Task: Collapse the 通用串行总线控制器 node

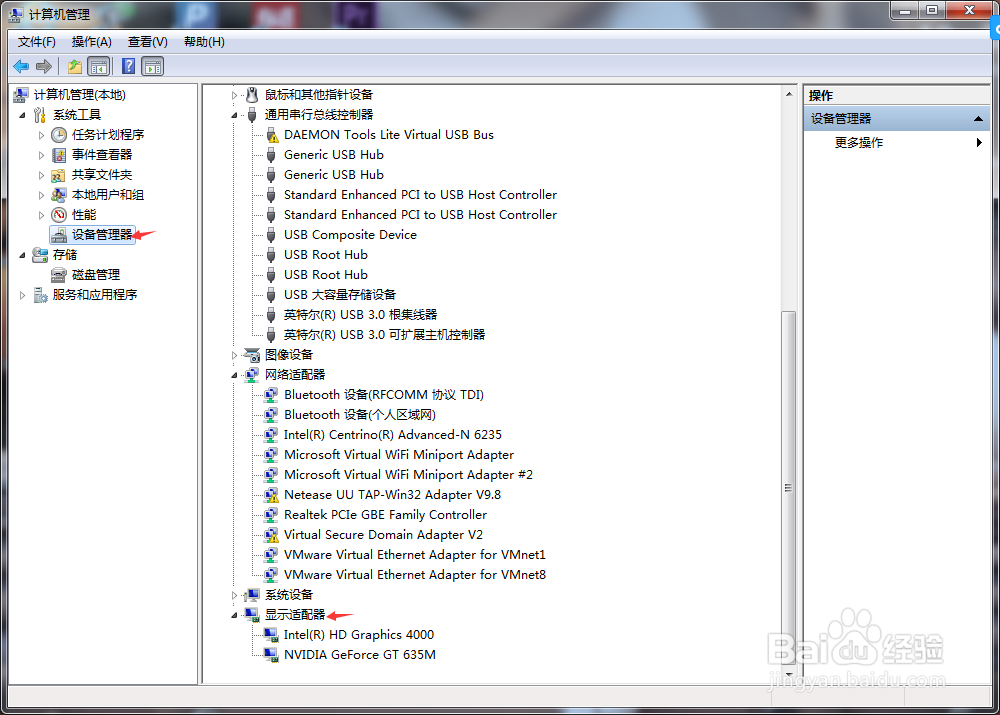Action: click(234, 115)
